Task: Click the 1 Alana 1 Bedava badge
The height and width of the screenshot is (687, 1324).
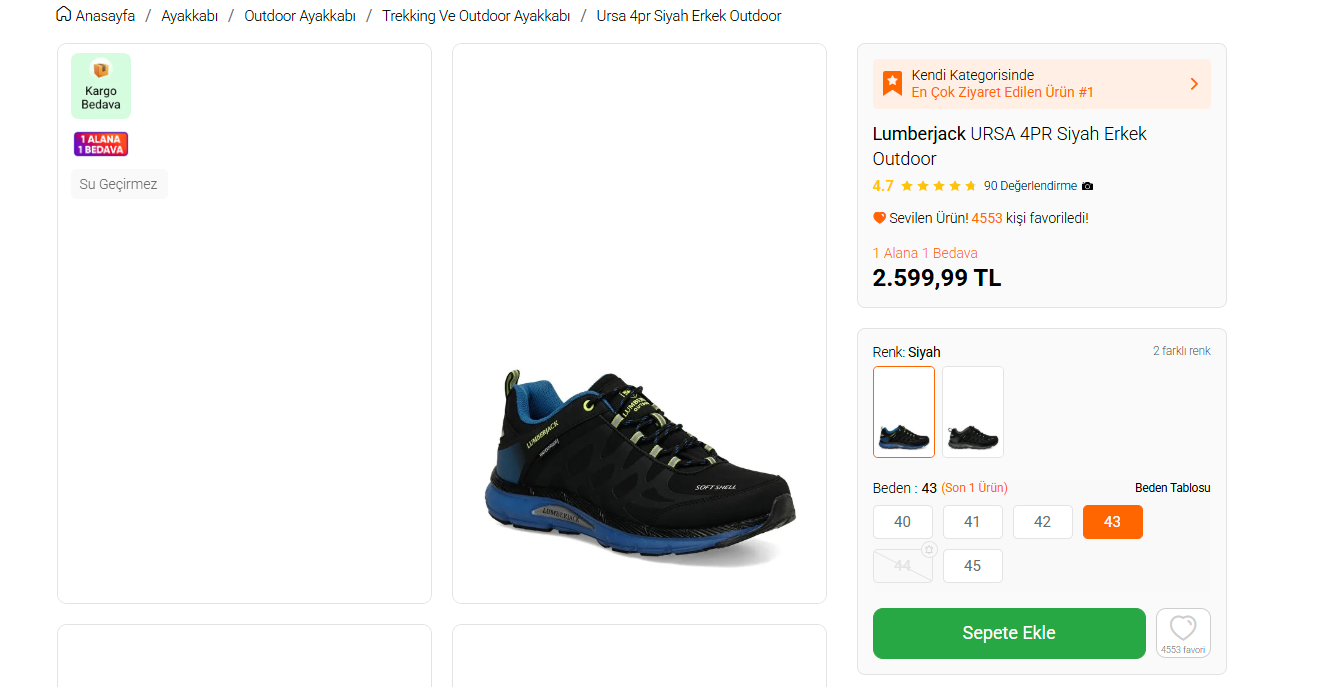Action: [x=101, y=144]
